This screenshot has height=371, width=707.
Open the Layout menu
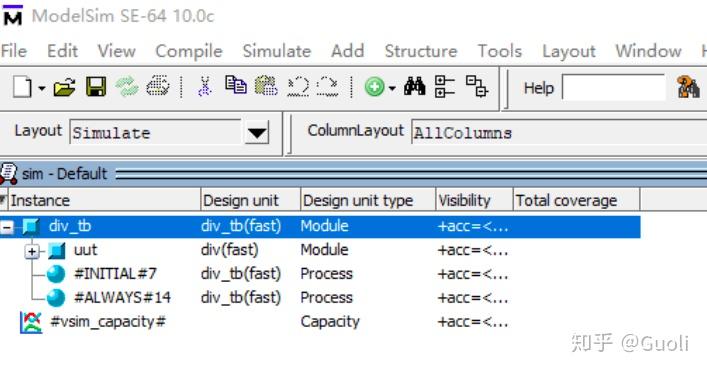click(x=569, y=51)
